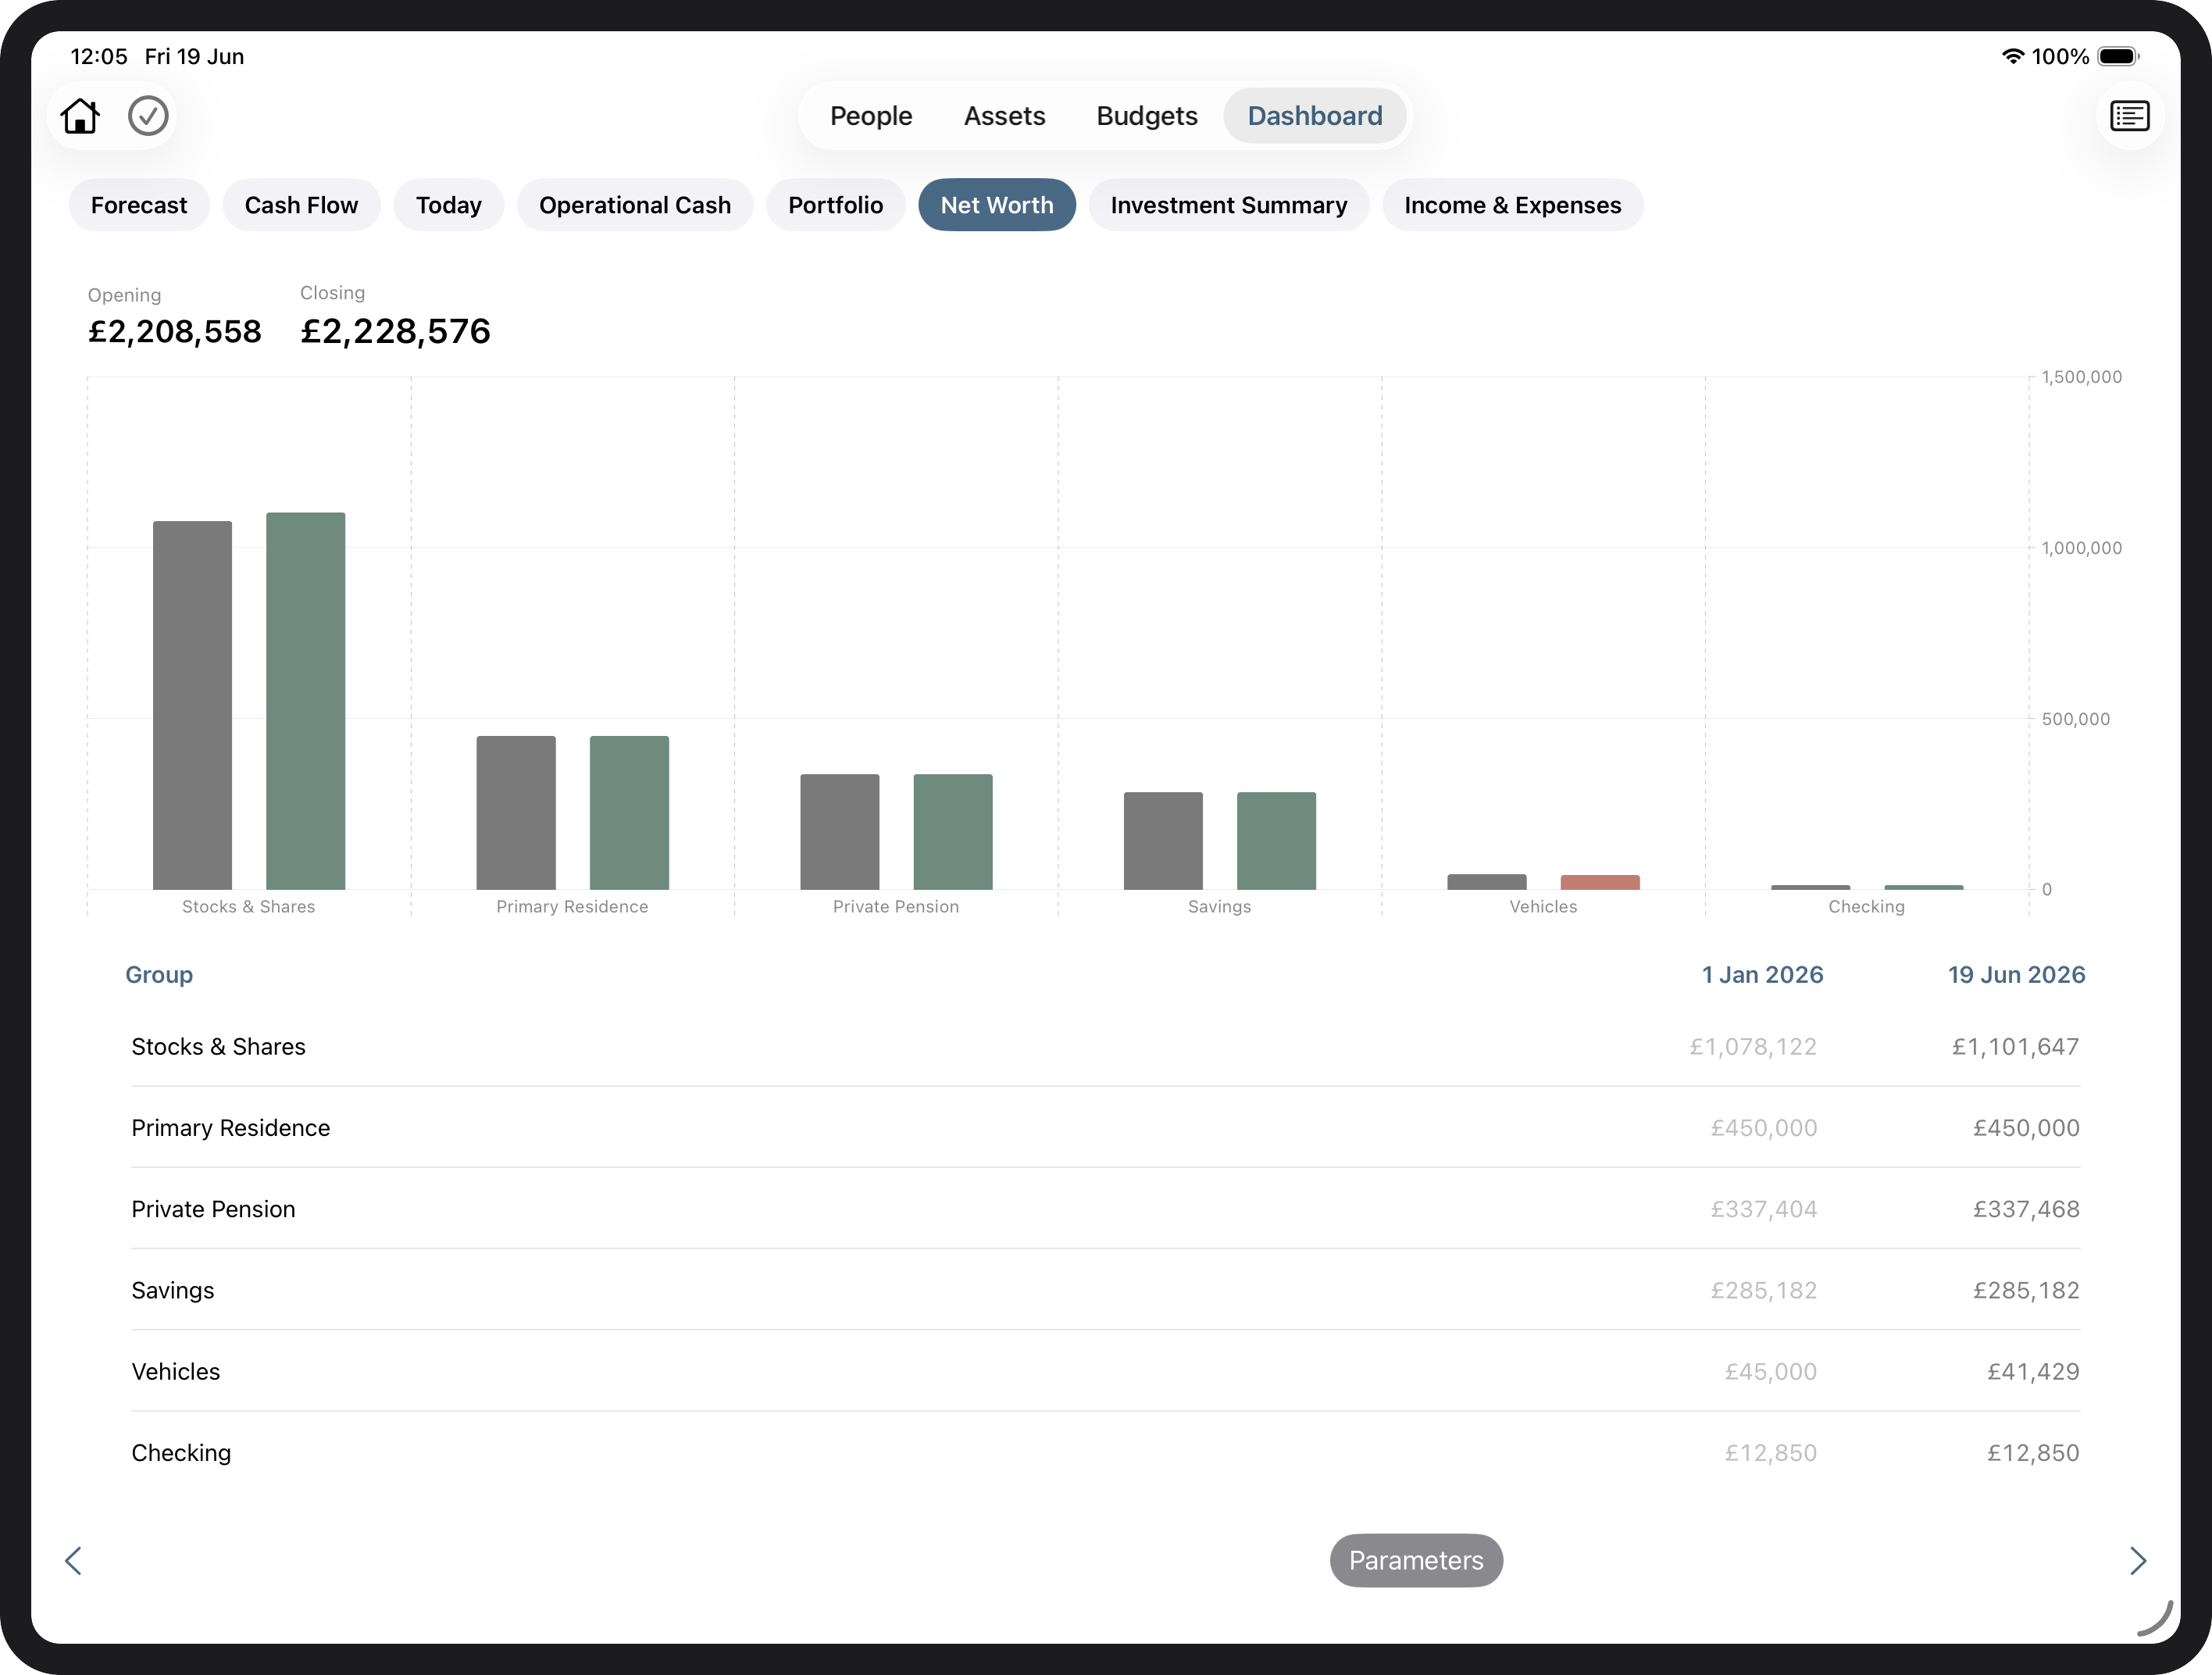Viewport: 2212px width, 1675px height.
Task: Tap the green Primary Residence closing bar
Action: coord(629,813)
